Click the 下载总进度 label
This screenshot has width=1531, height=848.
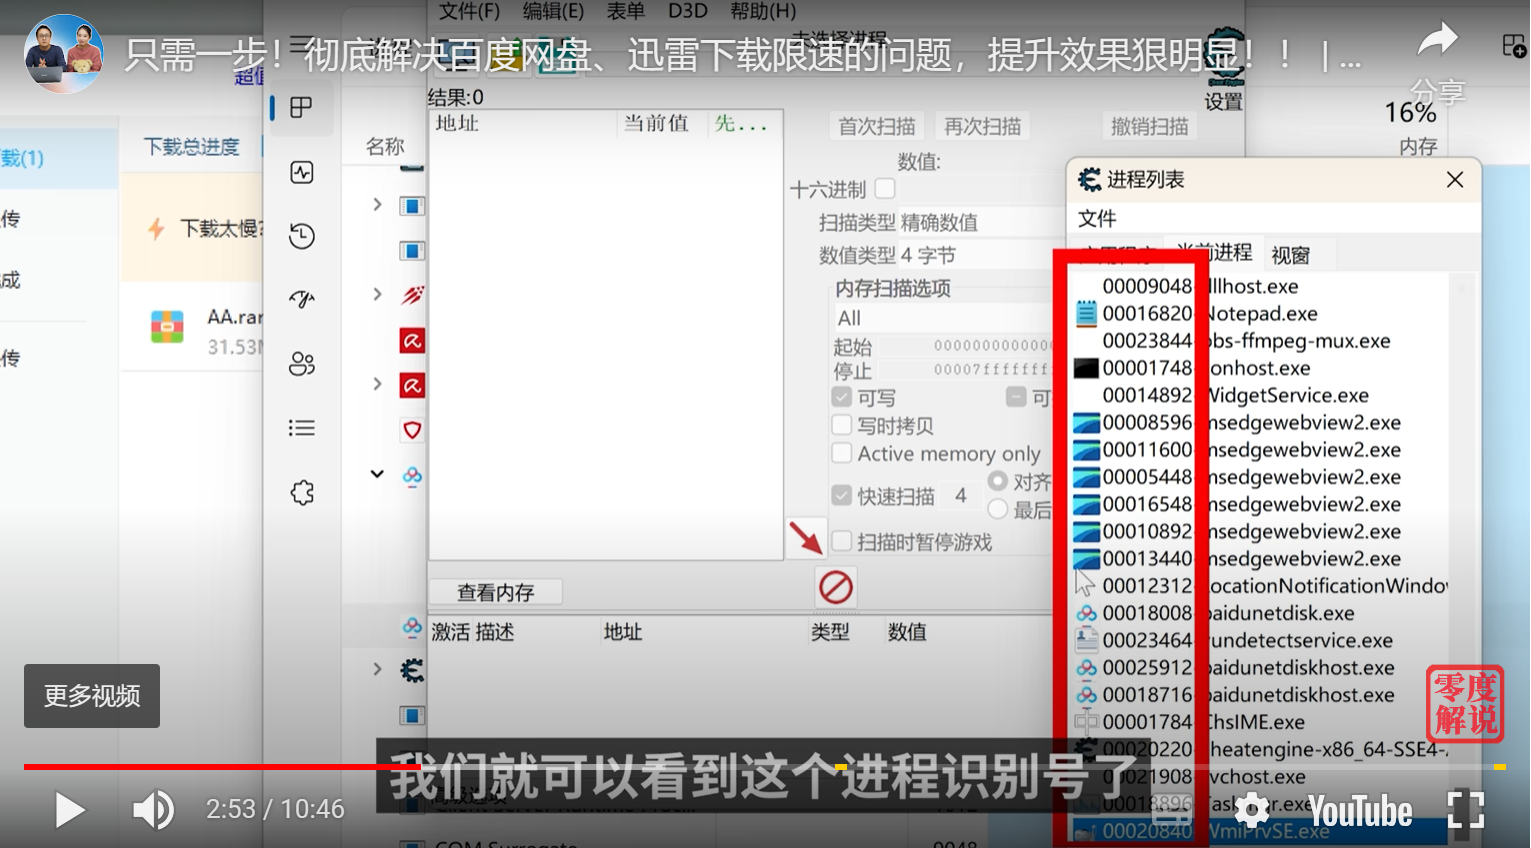click(x=192, y=147)
